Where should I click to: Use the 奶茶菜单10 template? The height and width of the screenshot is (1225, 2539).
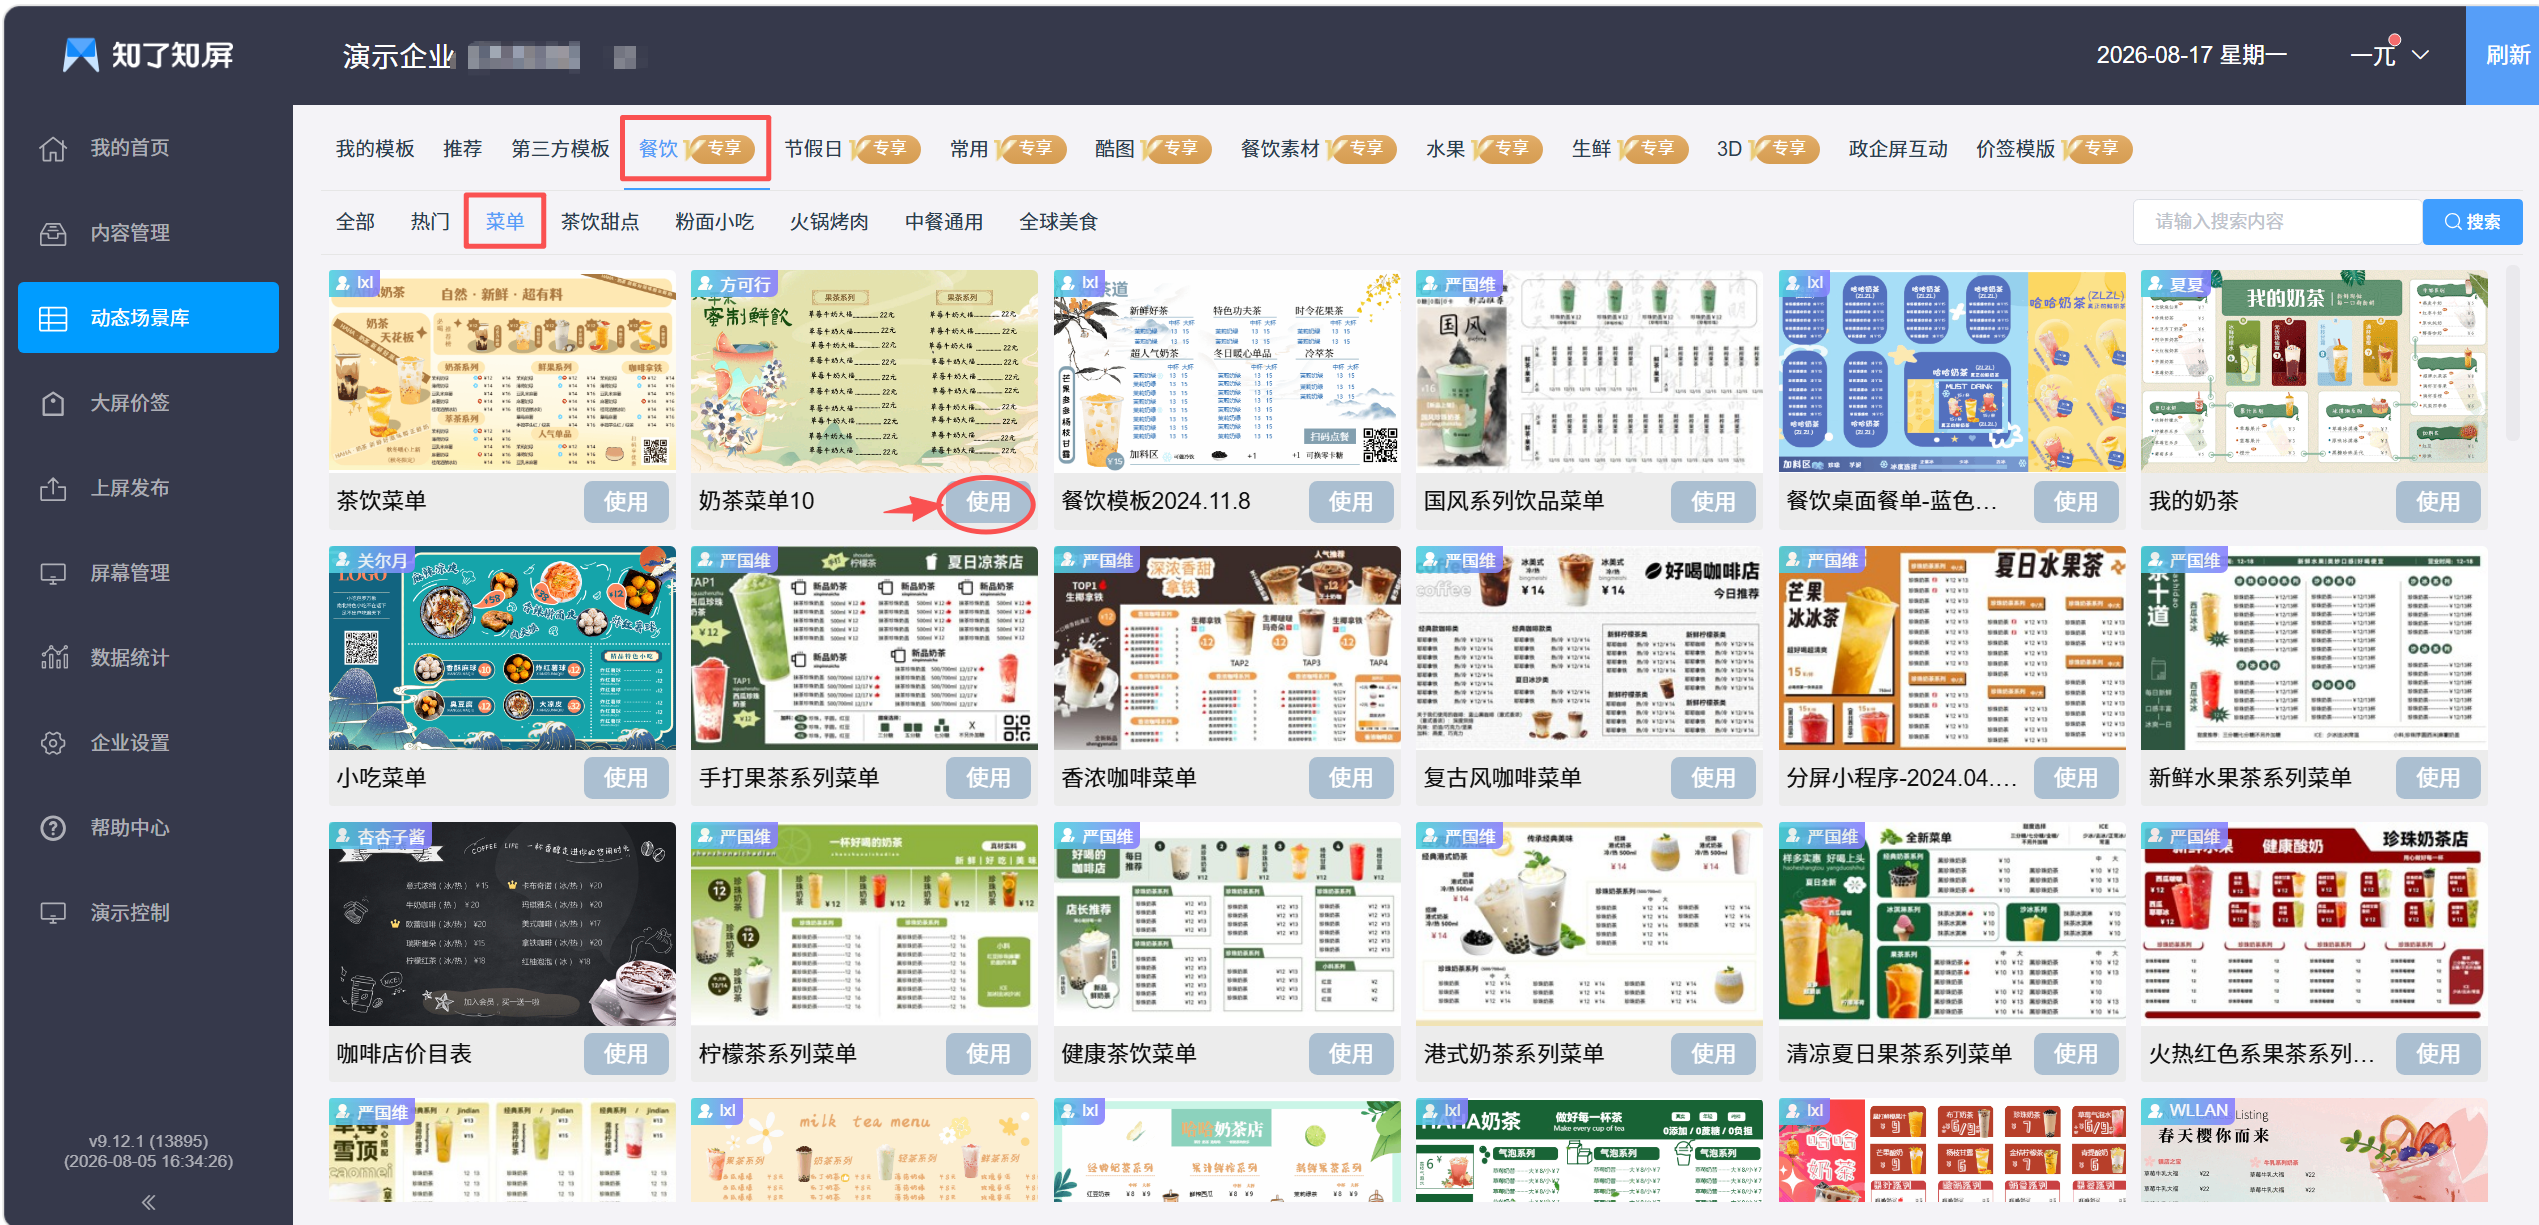[x=988, y=501]
